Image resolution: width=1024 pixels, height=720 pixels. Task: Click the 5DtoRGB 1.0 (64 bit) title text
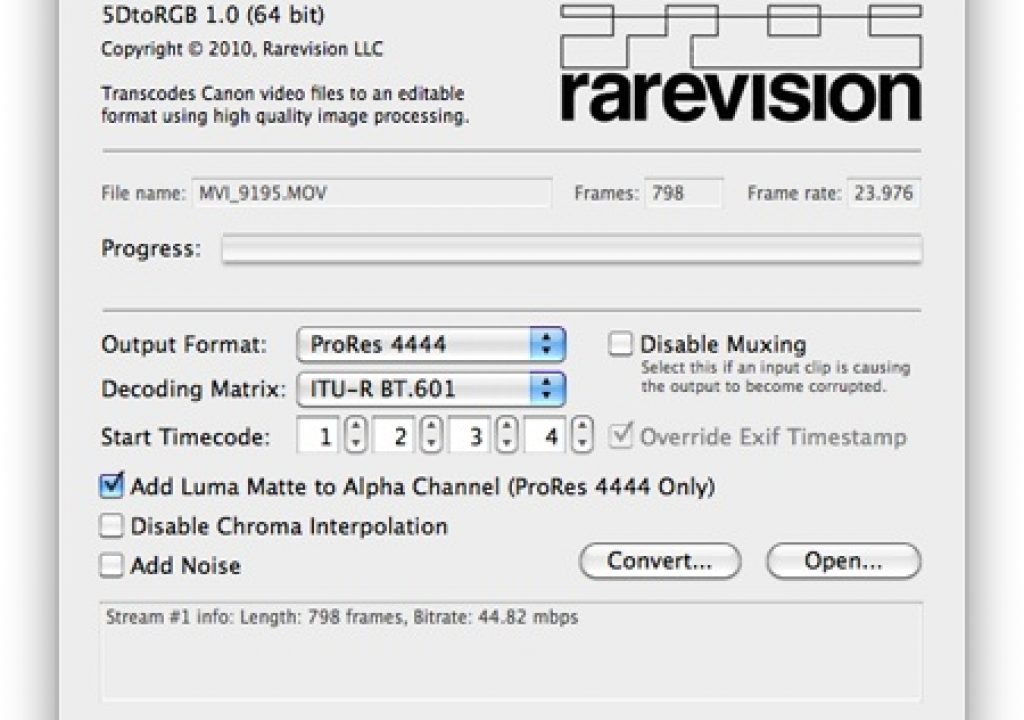[213, 14]
